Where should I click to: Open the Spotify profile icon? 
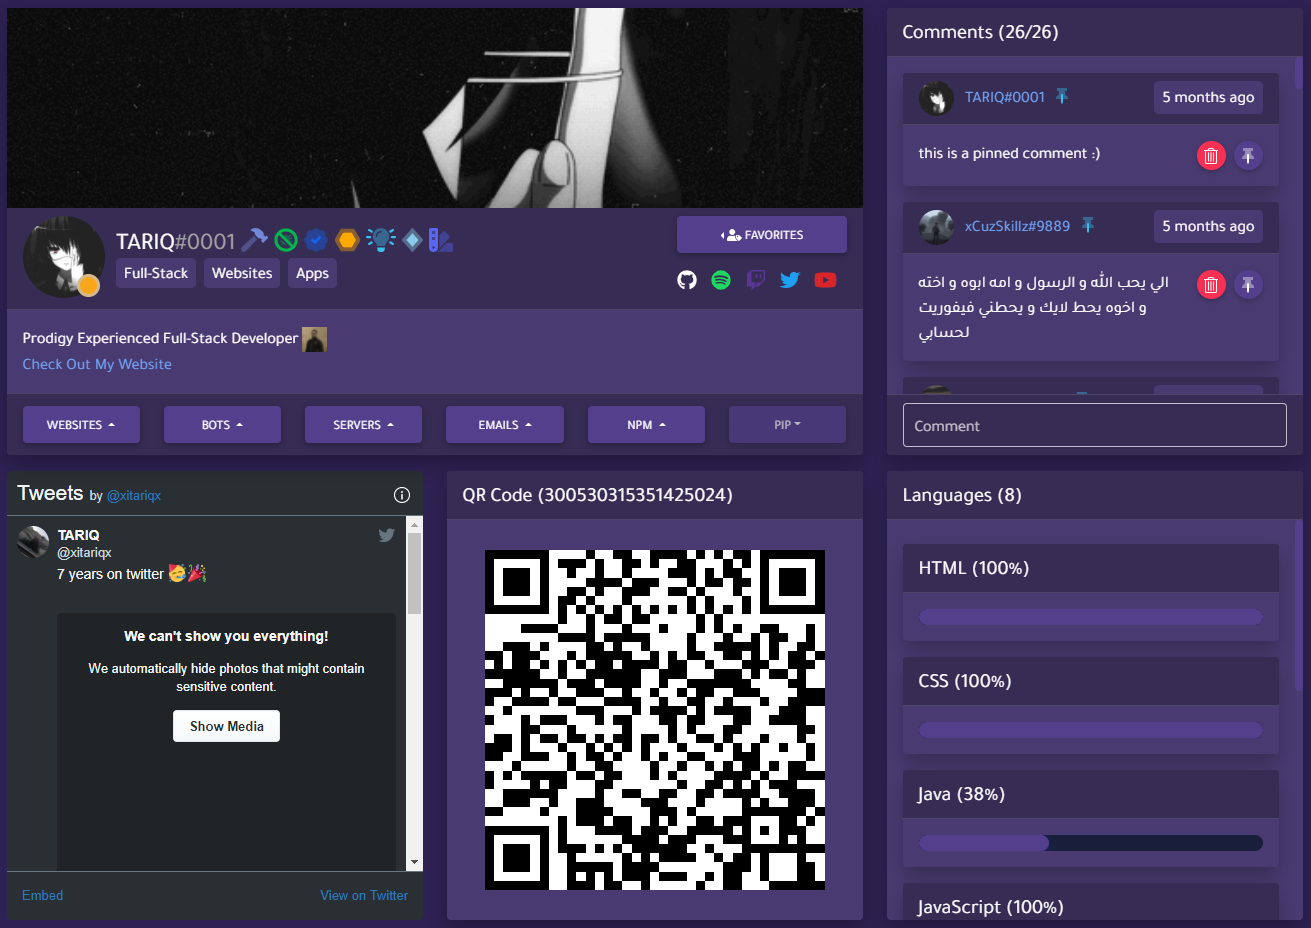tap(721, 280)
